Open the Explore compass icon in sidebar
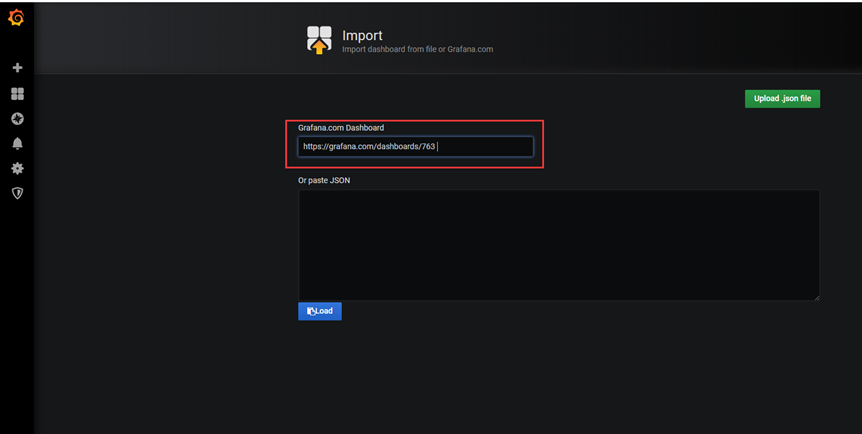The image size is (862, 434). 18,119
